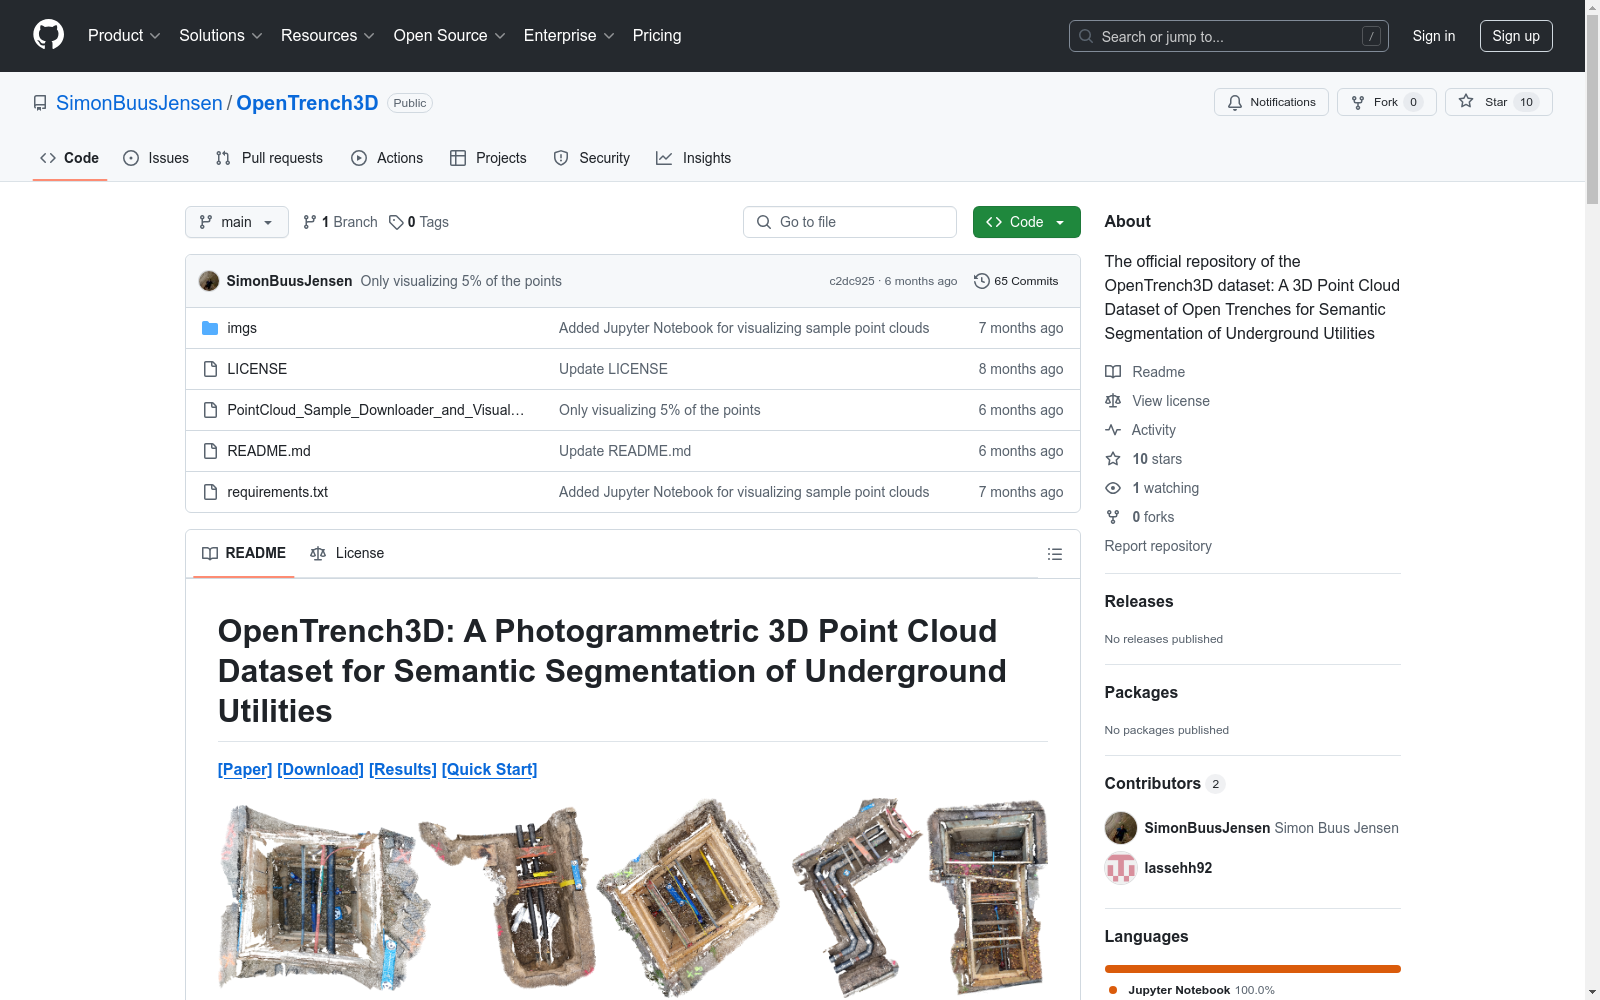Switch to the Insights tab

(694, 158)
